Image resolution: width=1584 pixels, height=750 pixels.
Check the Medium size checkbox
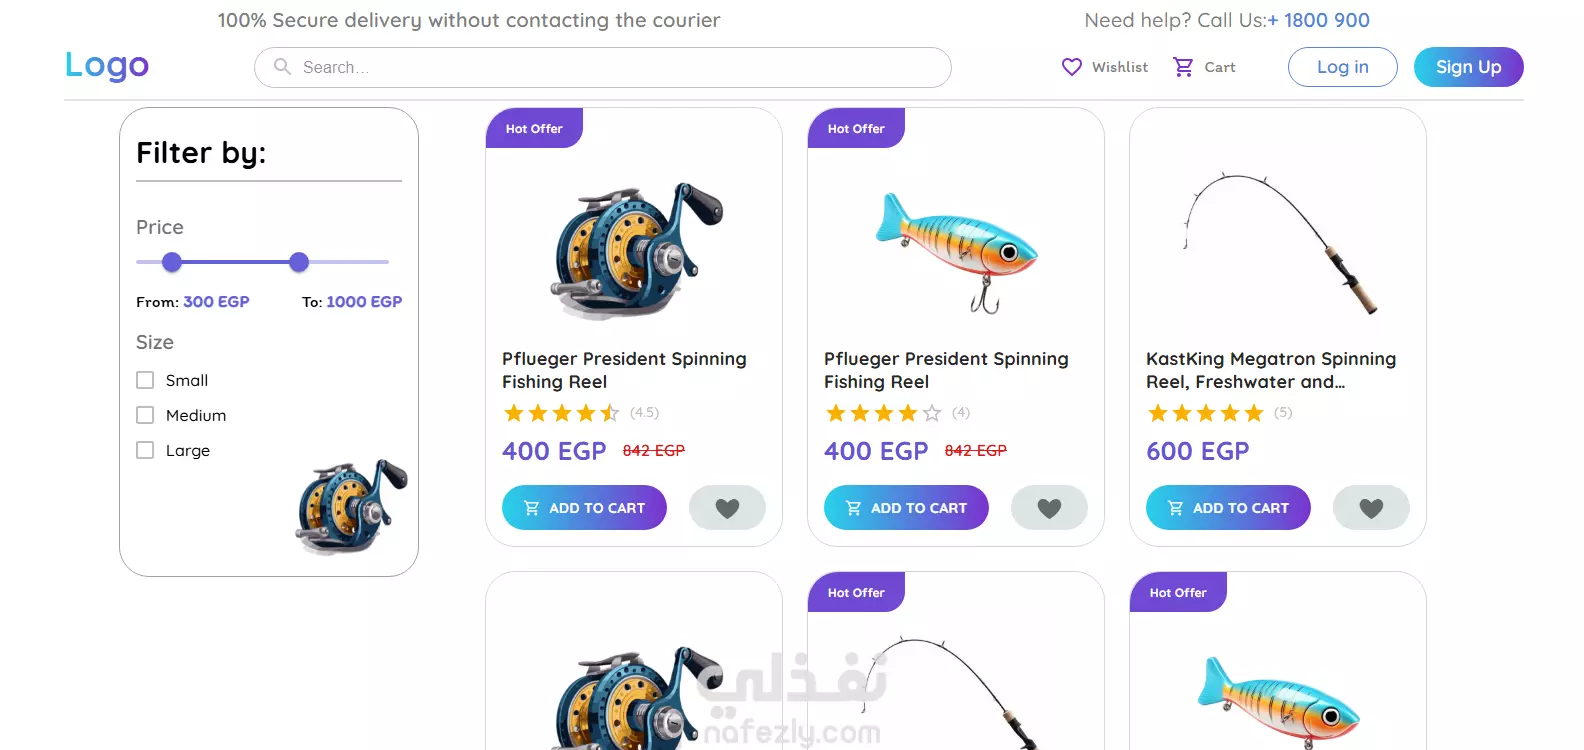145,415
